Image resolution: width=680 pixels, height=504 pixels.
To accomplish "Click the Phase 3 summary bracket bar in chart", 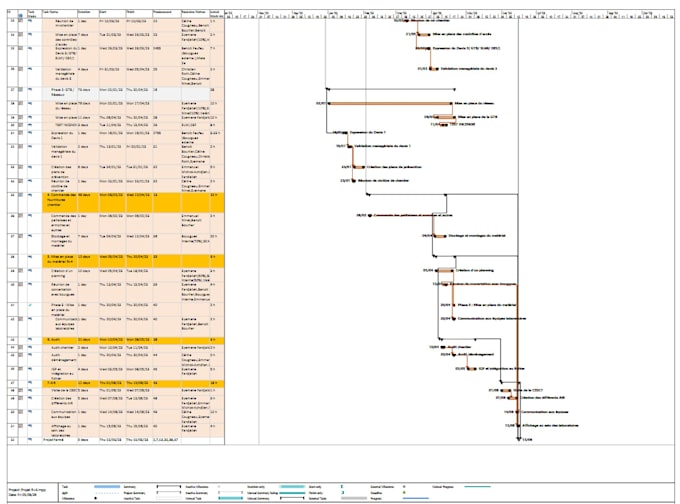I will point(390,89).
